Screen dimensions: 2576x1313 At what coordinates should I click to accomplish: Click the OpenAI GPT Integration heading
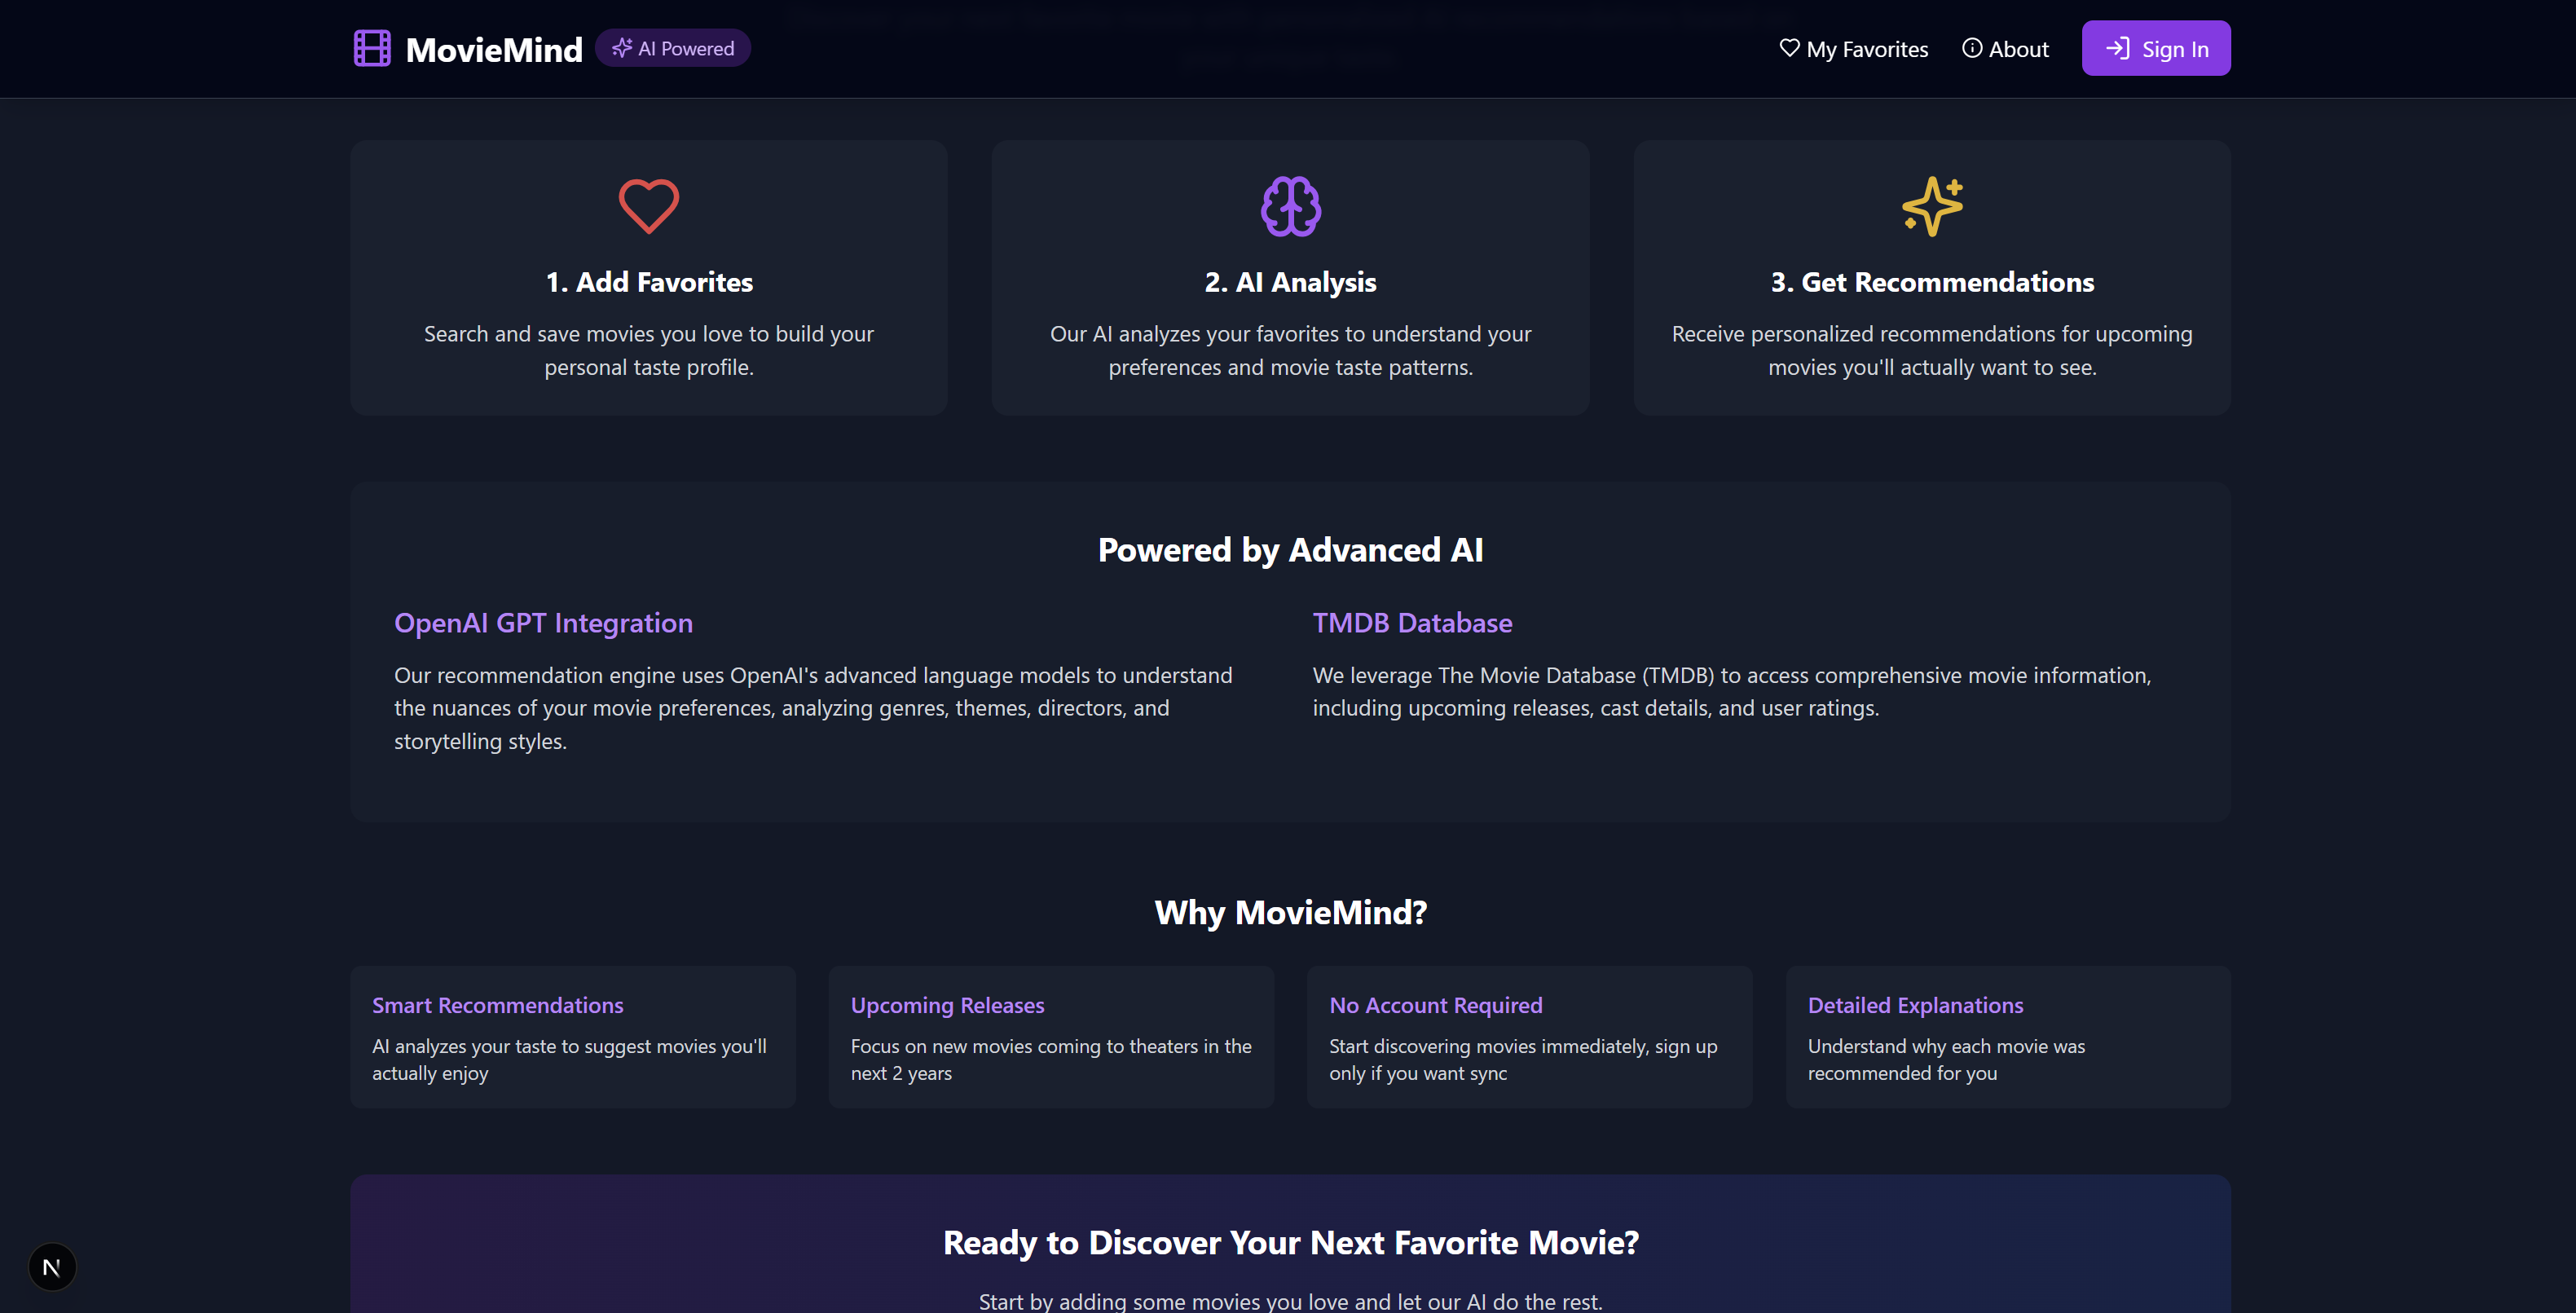(543, 623)
